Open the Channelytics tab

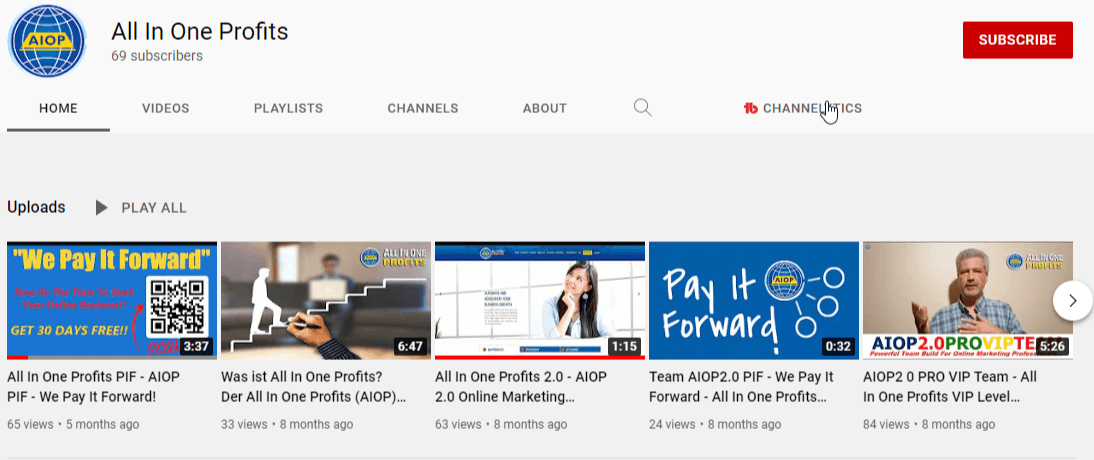tap(803, 108)
